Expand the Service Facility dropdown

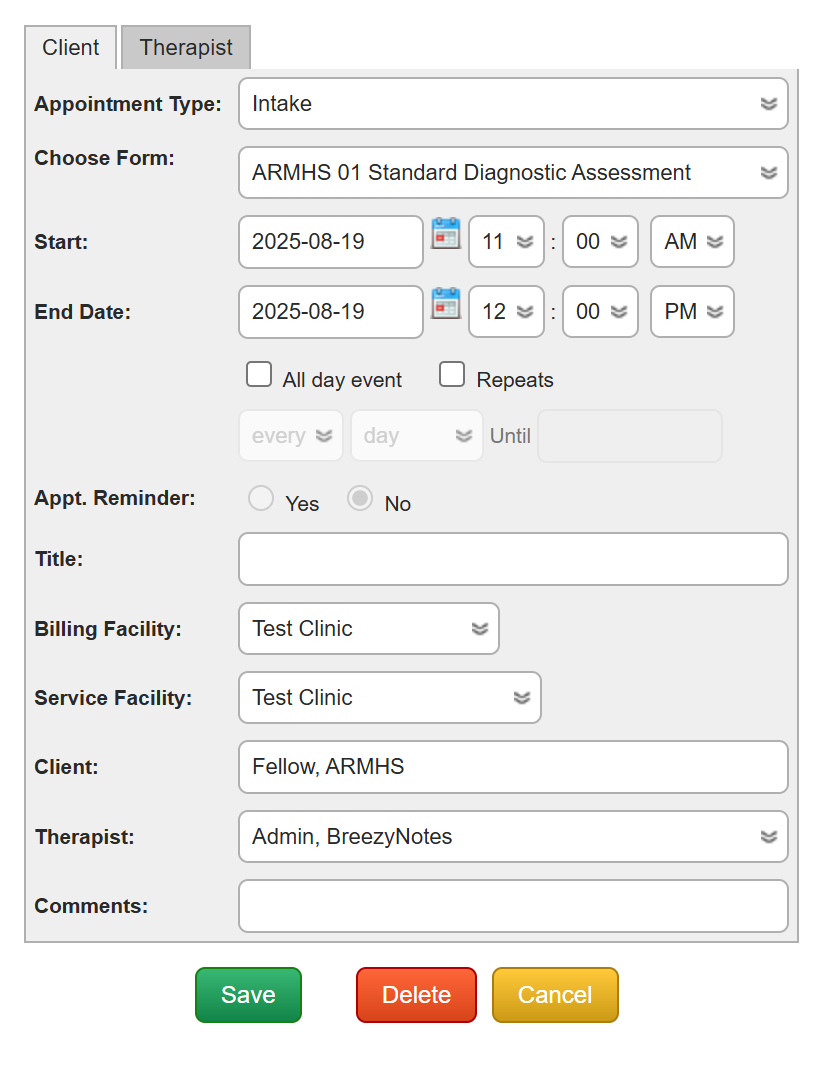(x=389, y=698)
